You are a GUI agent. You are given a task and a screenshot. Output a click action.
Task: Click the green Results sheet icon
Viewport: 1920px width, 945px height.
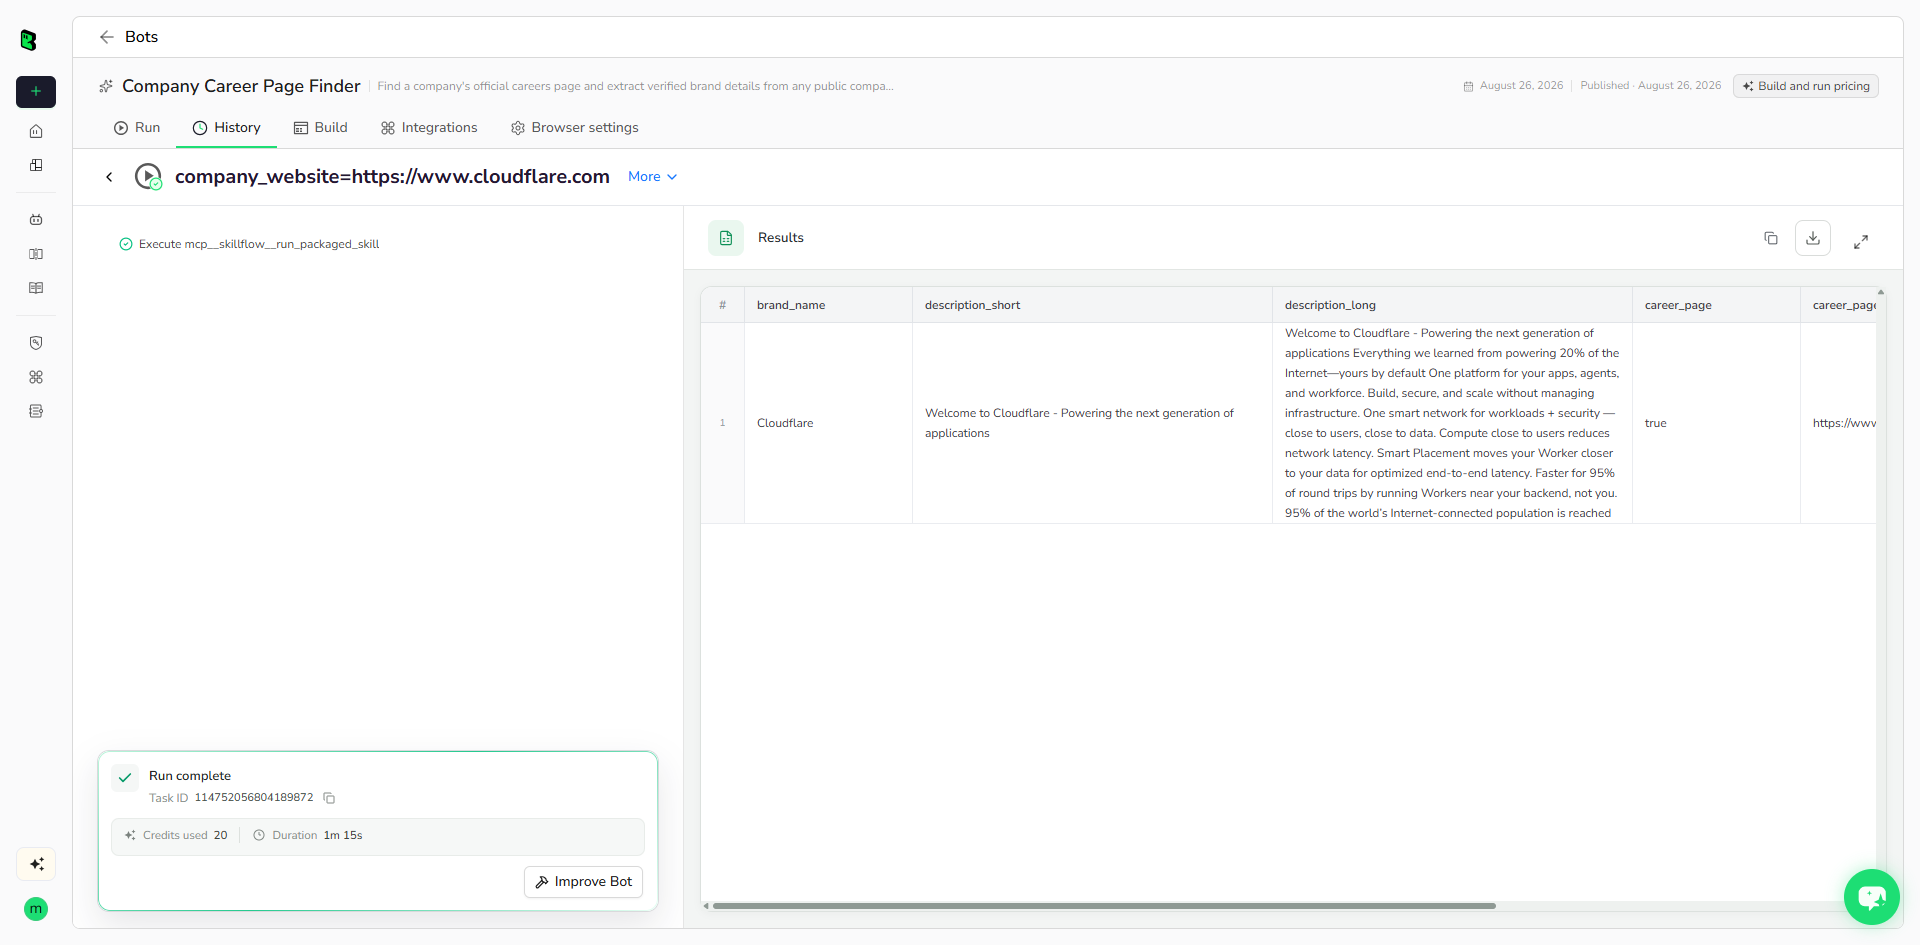726,238
